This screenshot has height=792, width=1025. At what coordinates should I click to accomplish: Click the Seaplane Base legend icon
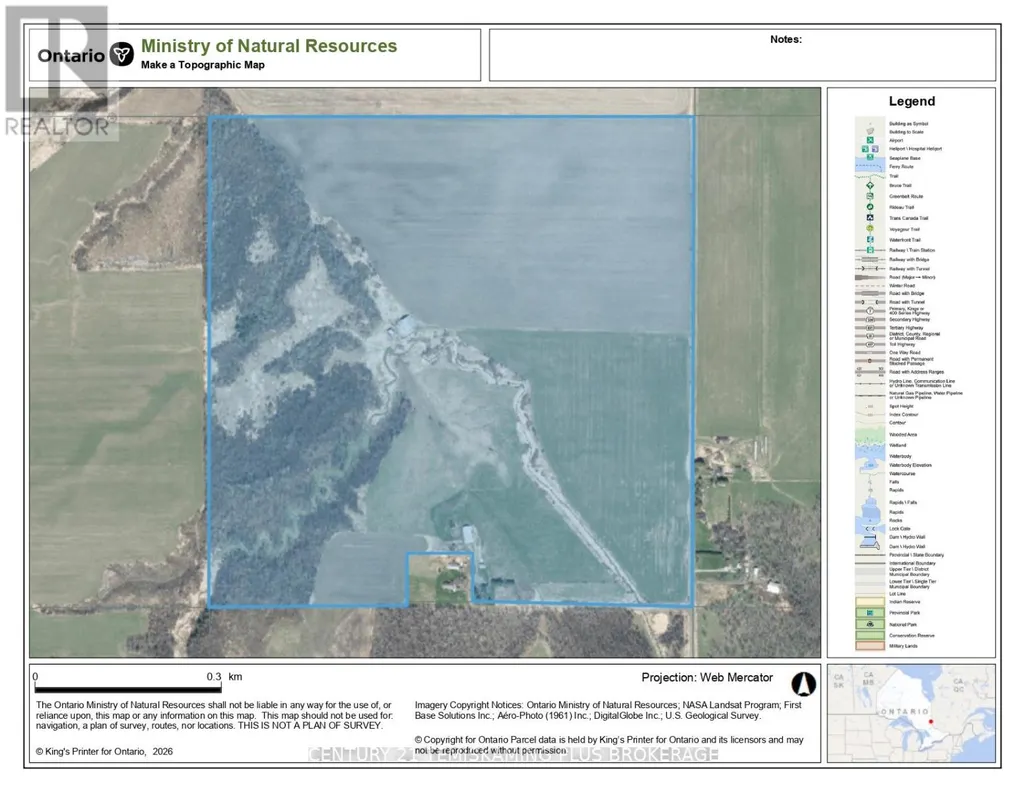(x=870, y=157)
